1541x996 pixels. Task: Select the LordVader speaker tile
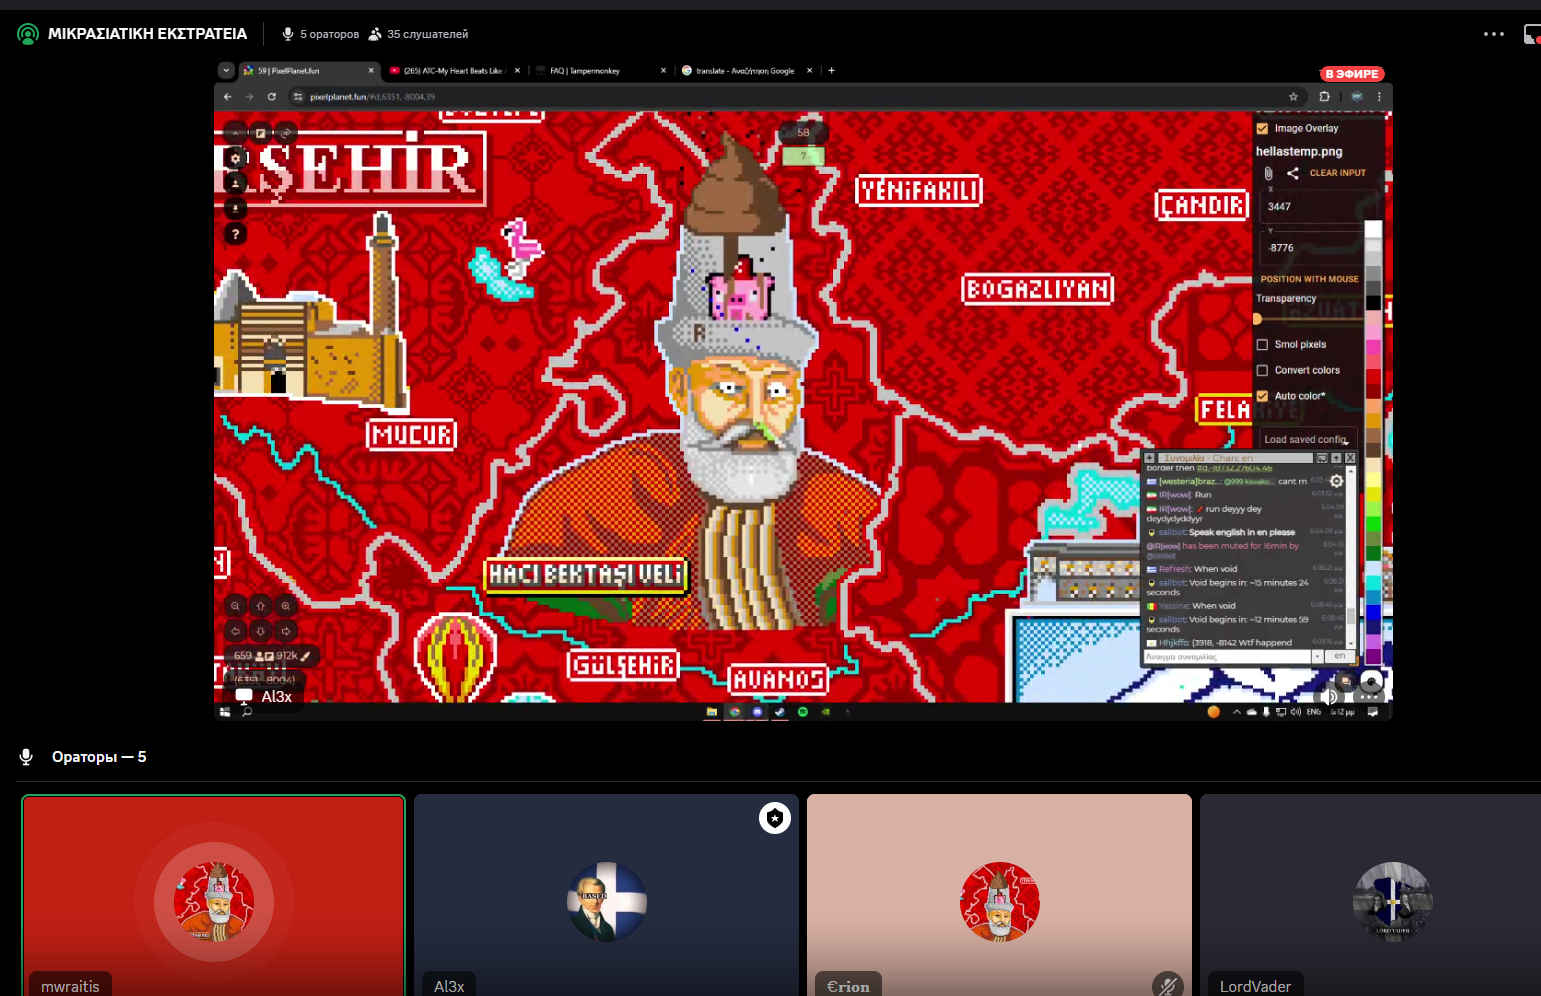[x=1370, y=895]
